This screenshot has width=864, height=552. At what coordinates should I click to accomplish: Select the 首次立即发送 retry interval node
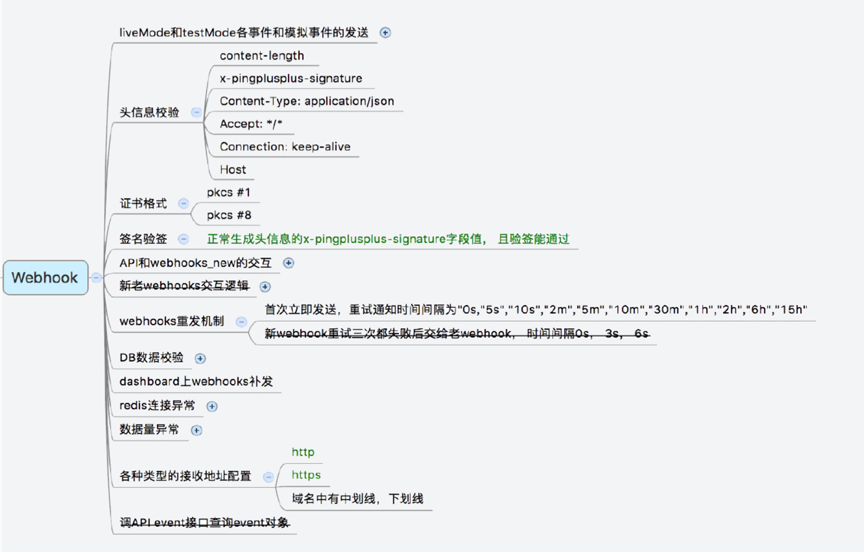[536, 310]
